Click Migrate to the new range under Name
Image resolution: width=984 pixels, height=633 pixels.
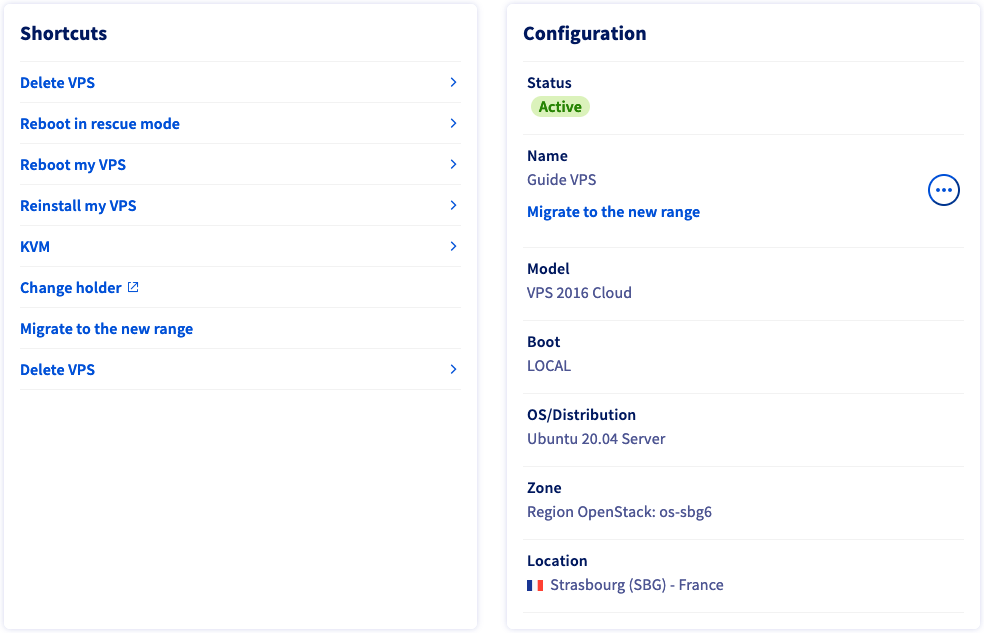(x=613, y=212)
